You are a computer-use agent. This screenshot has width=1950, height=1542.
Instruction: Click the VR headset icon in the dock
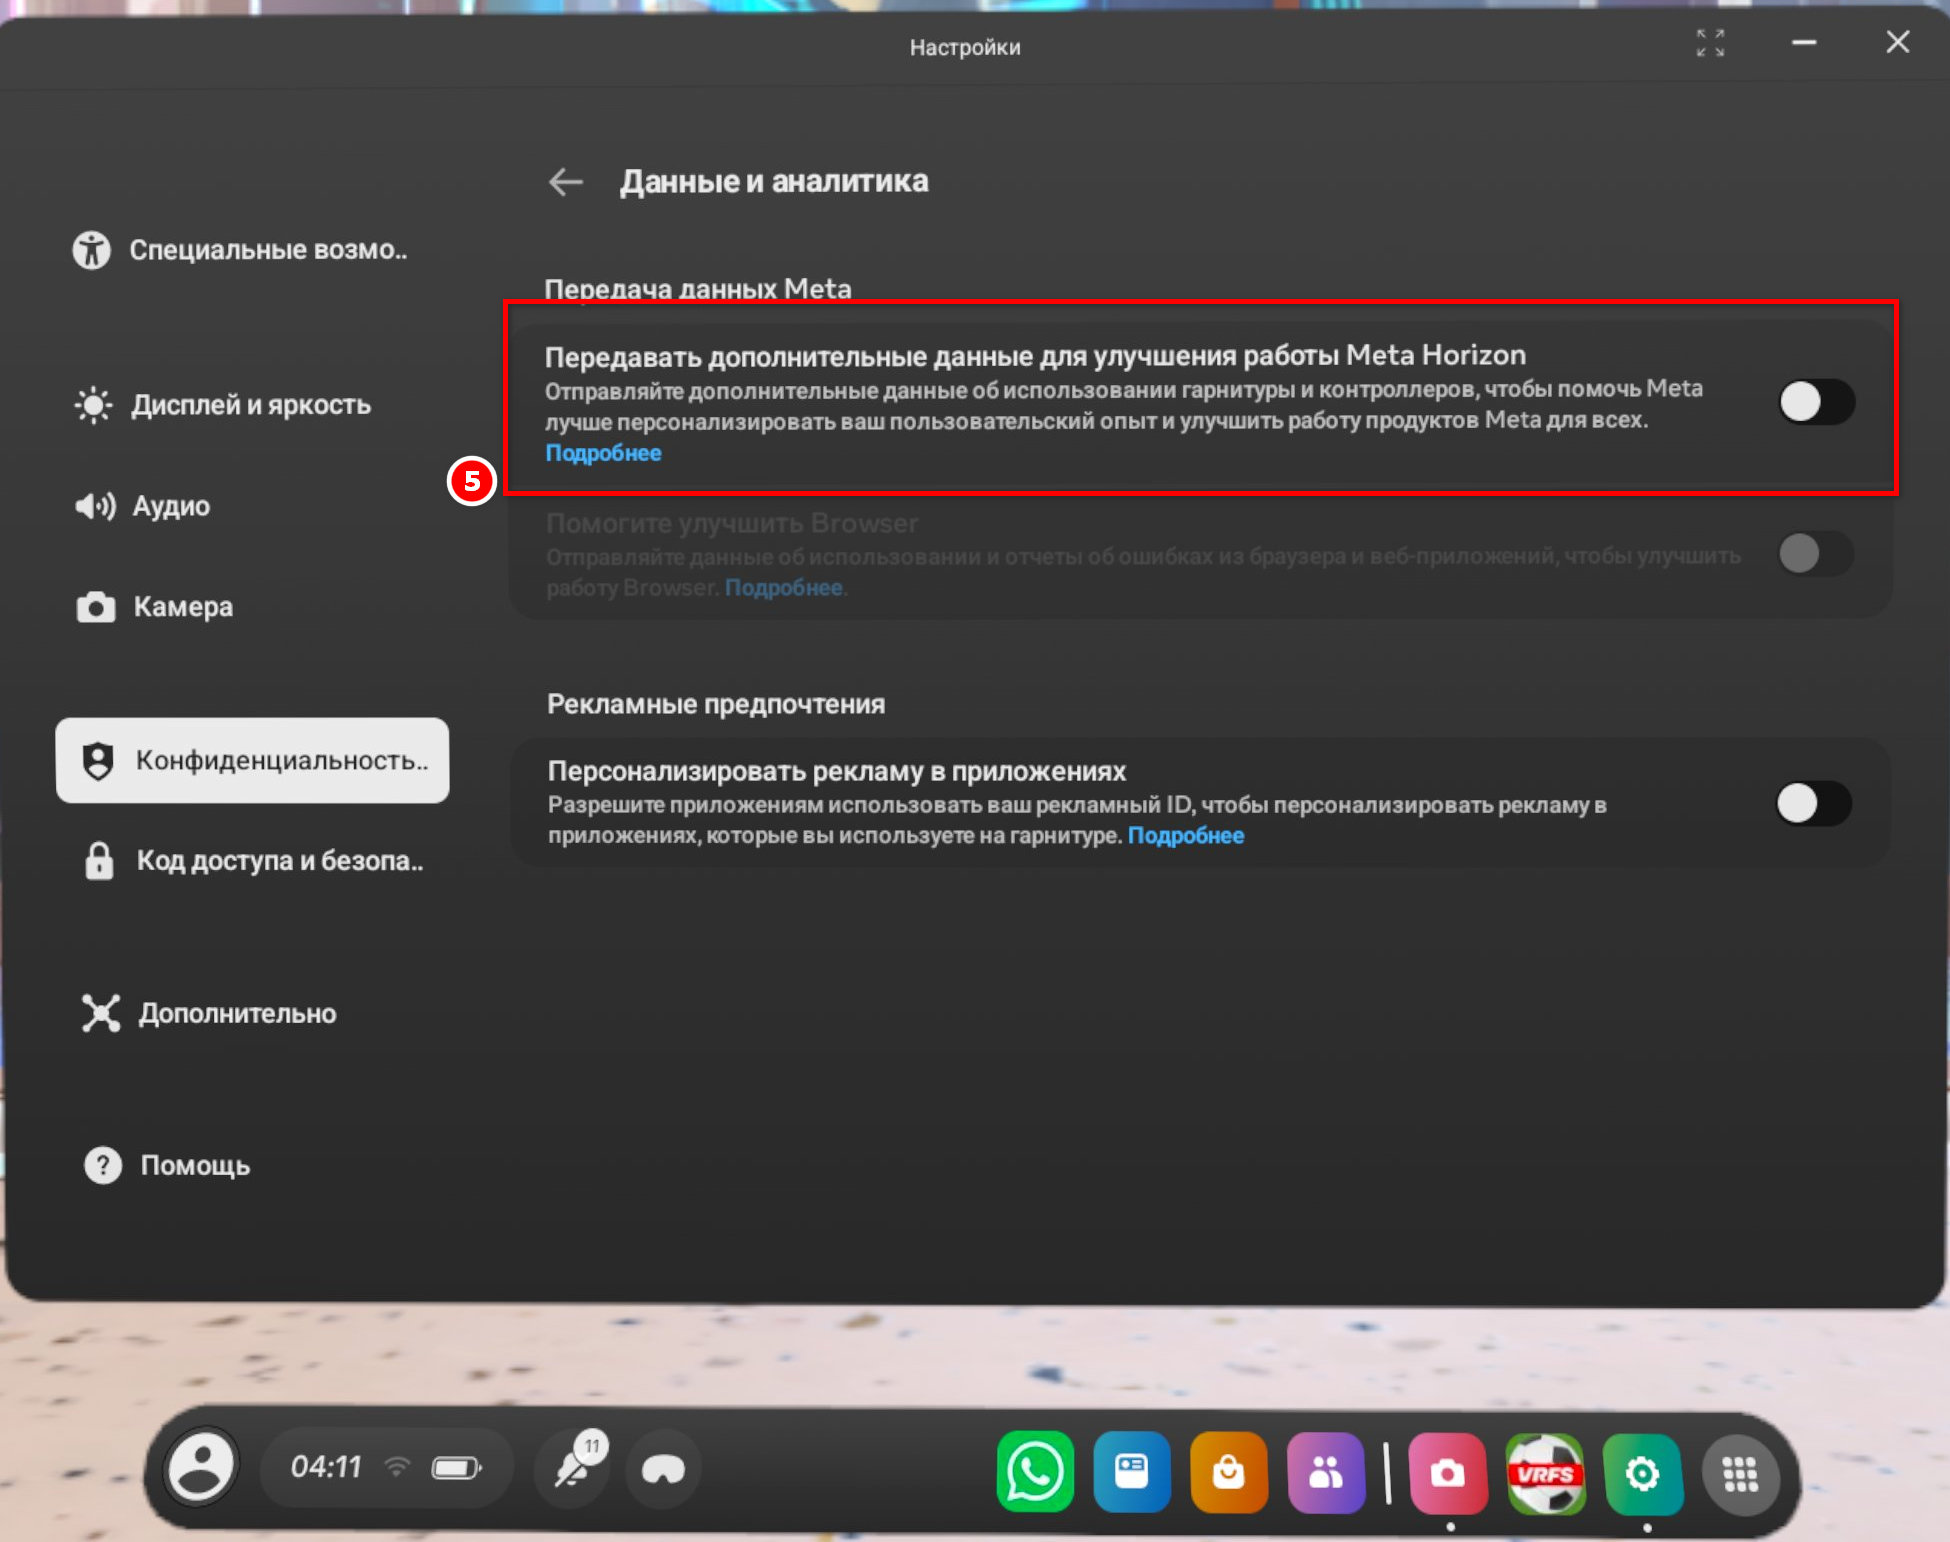663,1469
